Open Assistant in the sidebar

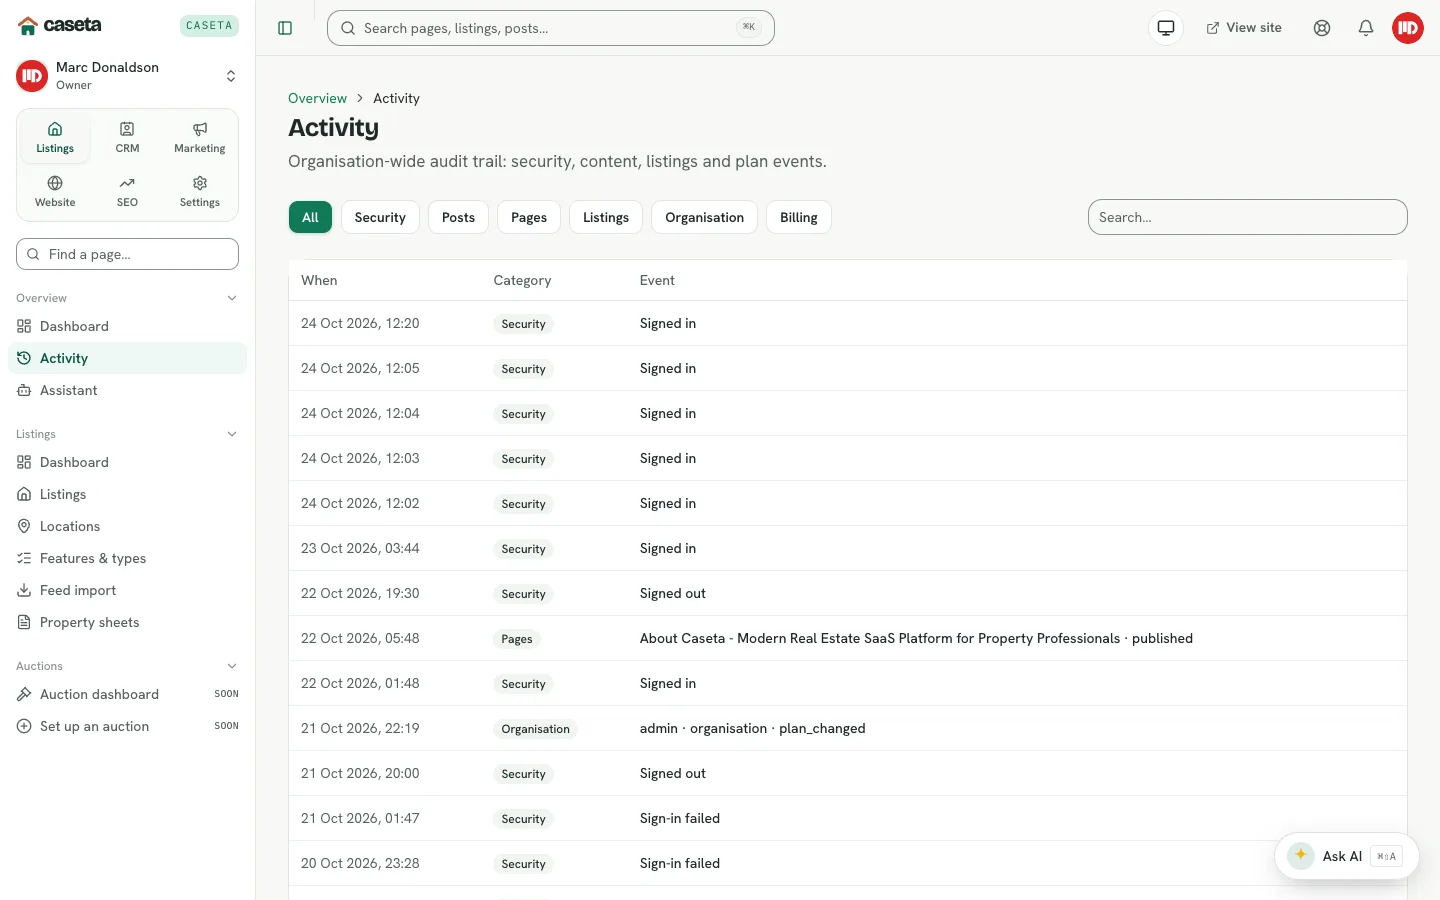tap(127, 390)
